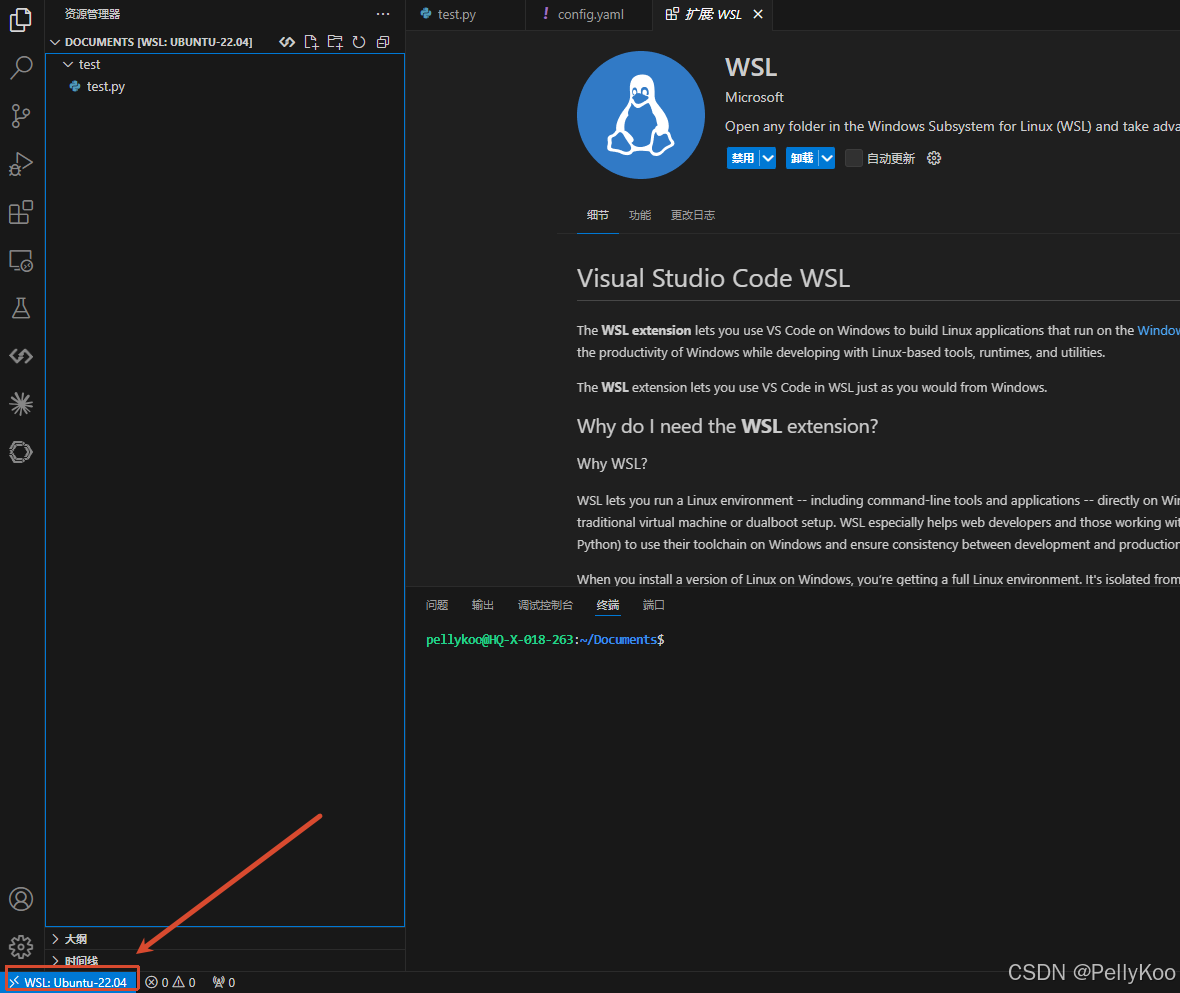This screenshot has height=993, width=1180.
Task: Open the Extensions view in activity bar
Action: (21, 212)
